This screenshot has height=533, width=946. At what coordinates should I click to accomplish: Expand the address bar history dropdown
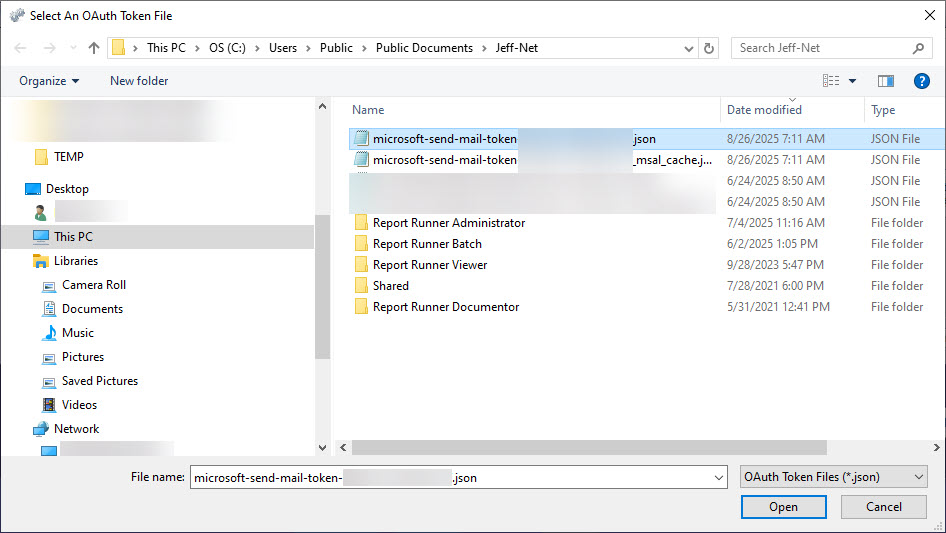[x=689, y=48]
